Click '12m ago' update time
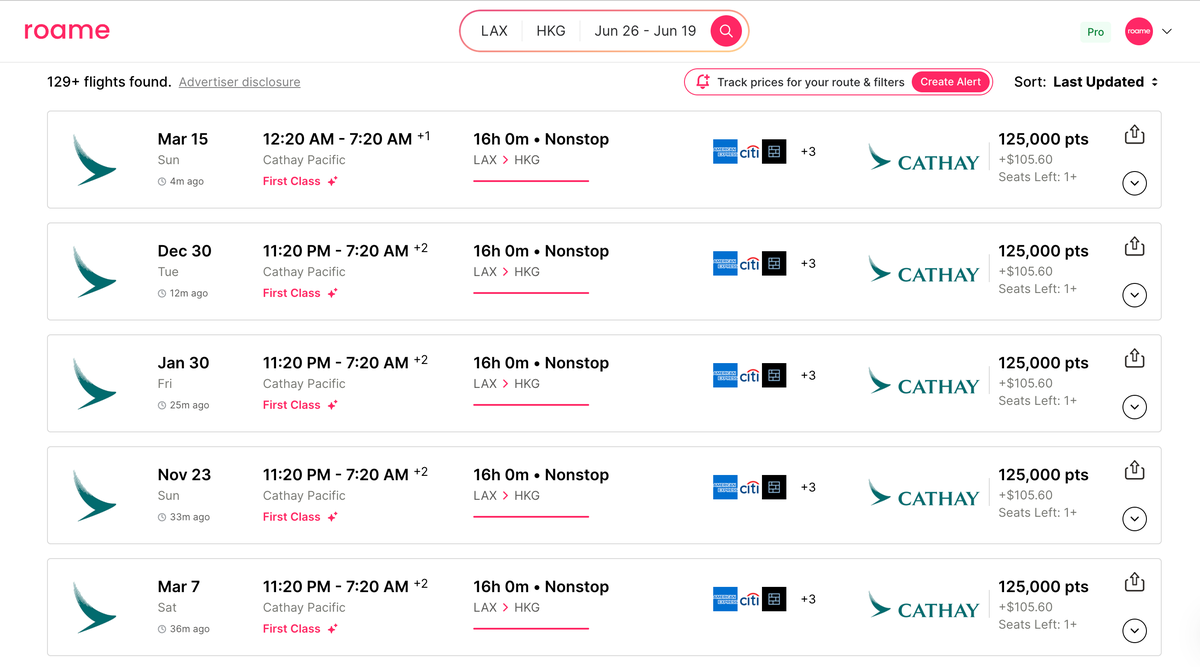The height and width of the screenshot is (667, 1200). [x=188, y=294]
